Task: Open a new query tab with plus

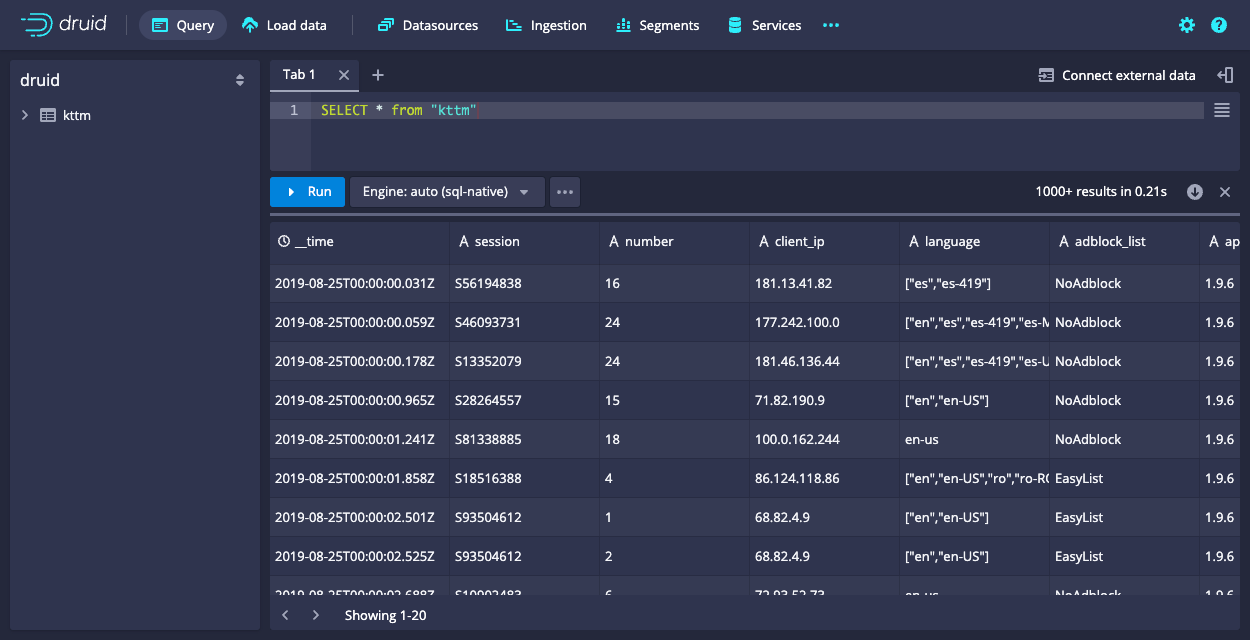Action: [377, 74]
